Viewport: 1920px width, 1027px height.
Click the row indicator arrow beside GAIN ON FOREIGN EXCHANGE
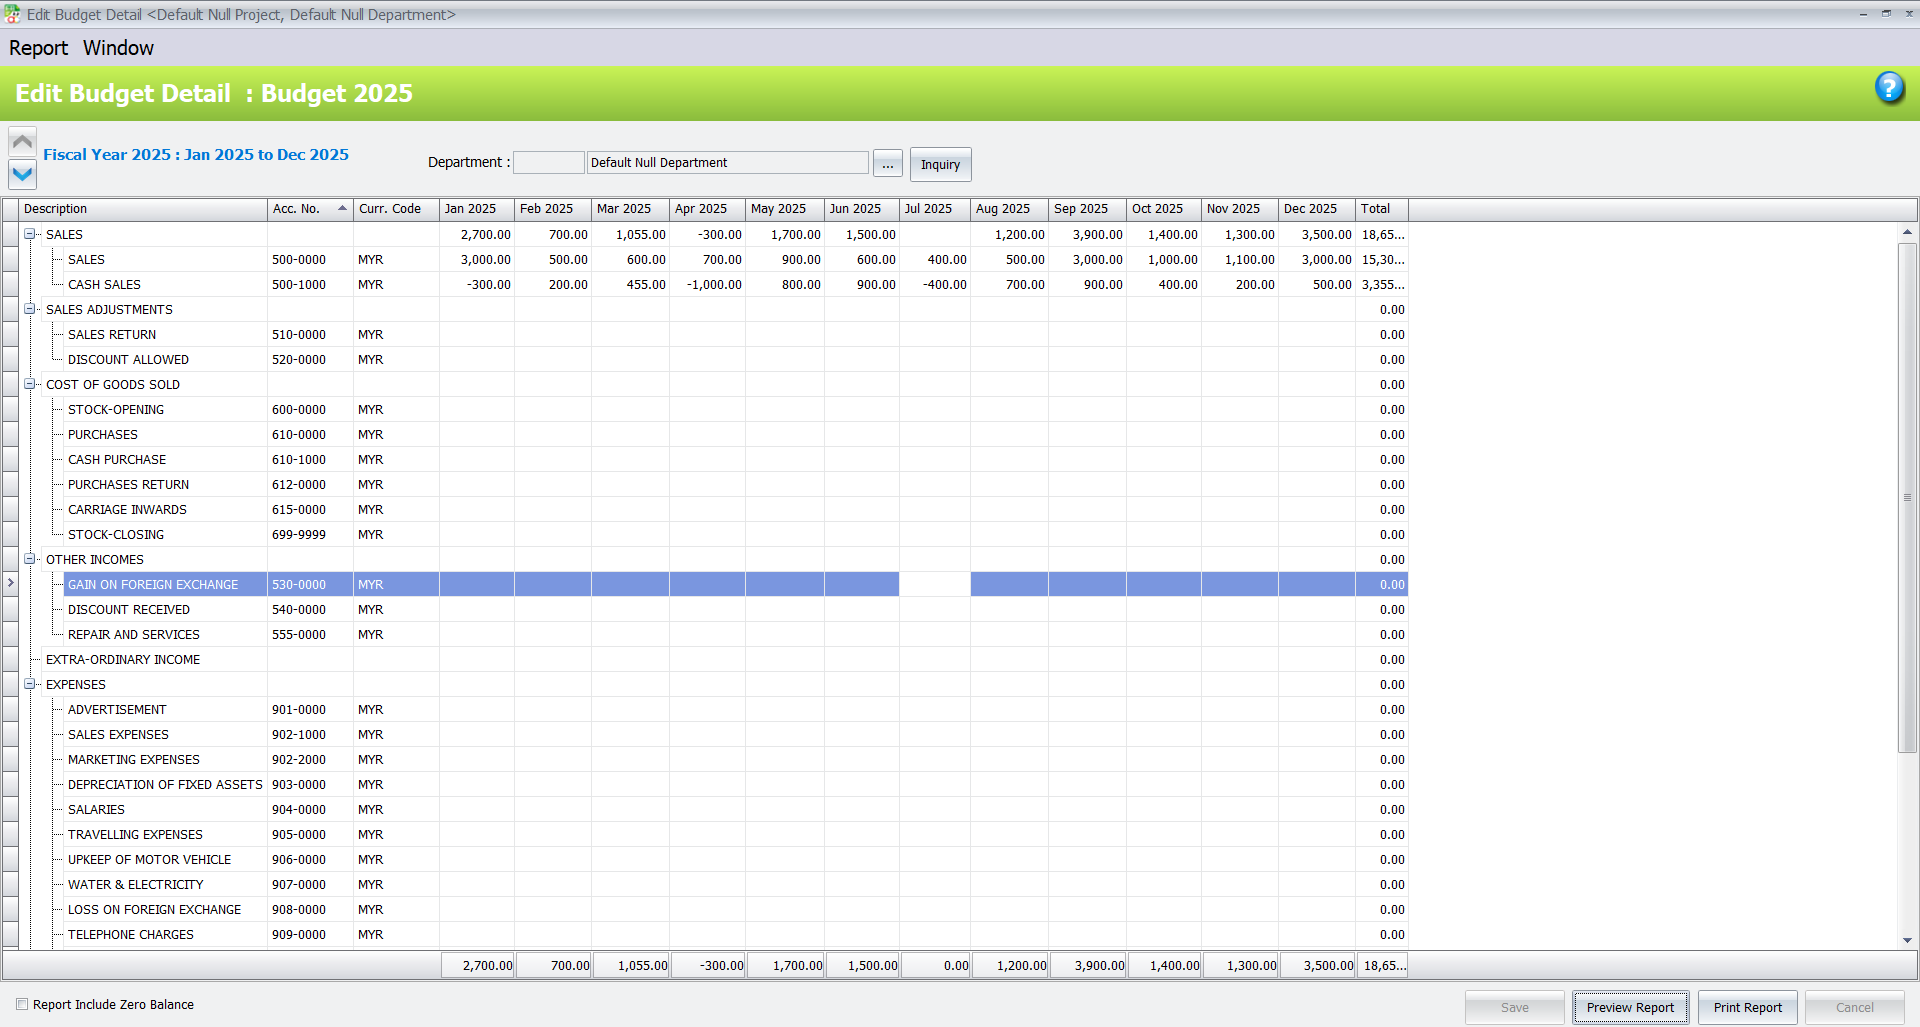tap(10, 584)
